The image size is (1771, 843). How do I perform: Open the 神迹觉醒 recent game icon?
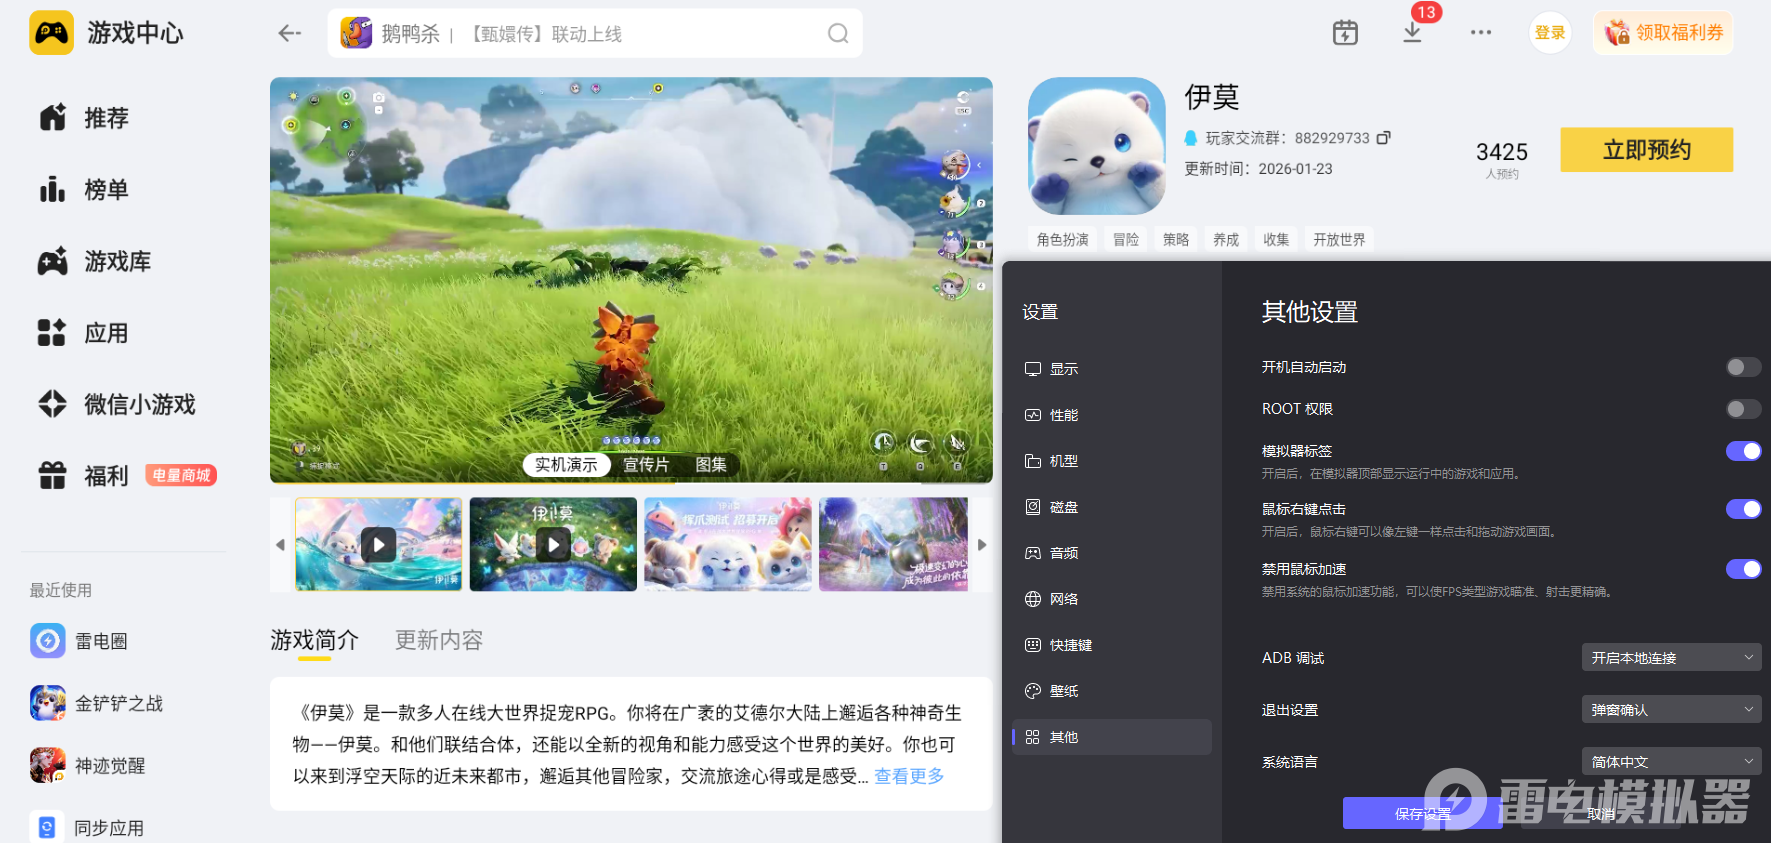click(48, 765)
